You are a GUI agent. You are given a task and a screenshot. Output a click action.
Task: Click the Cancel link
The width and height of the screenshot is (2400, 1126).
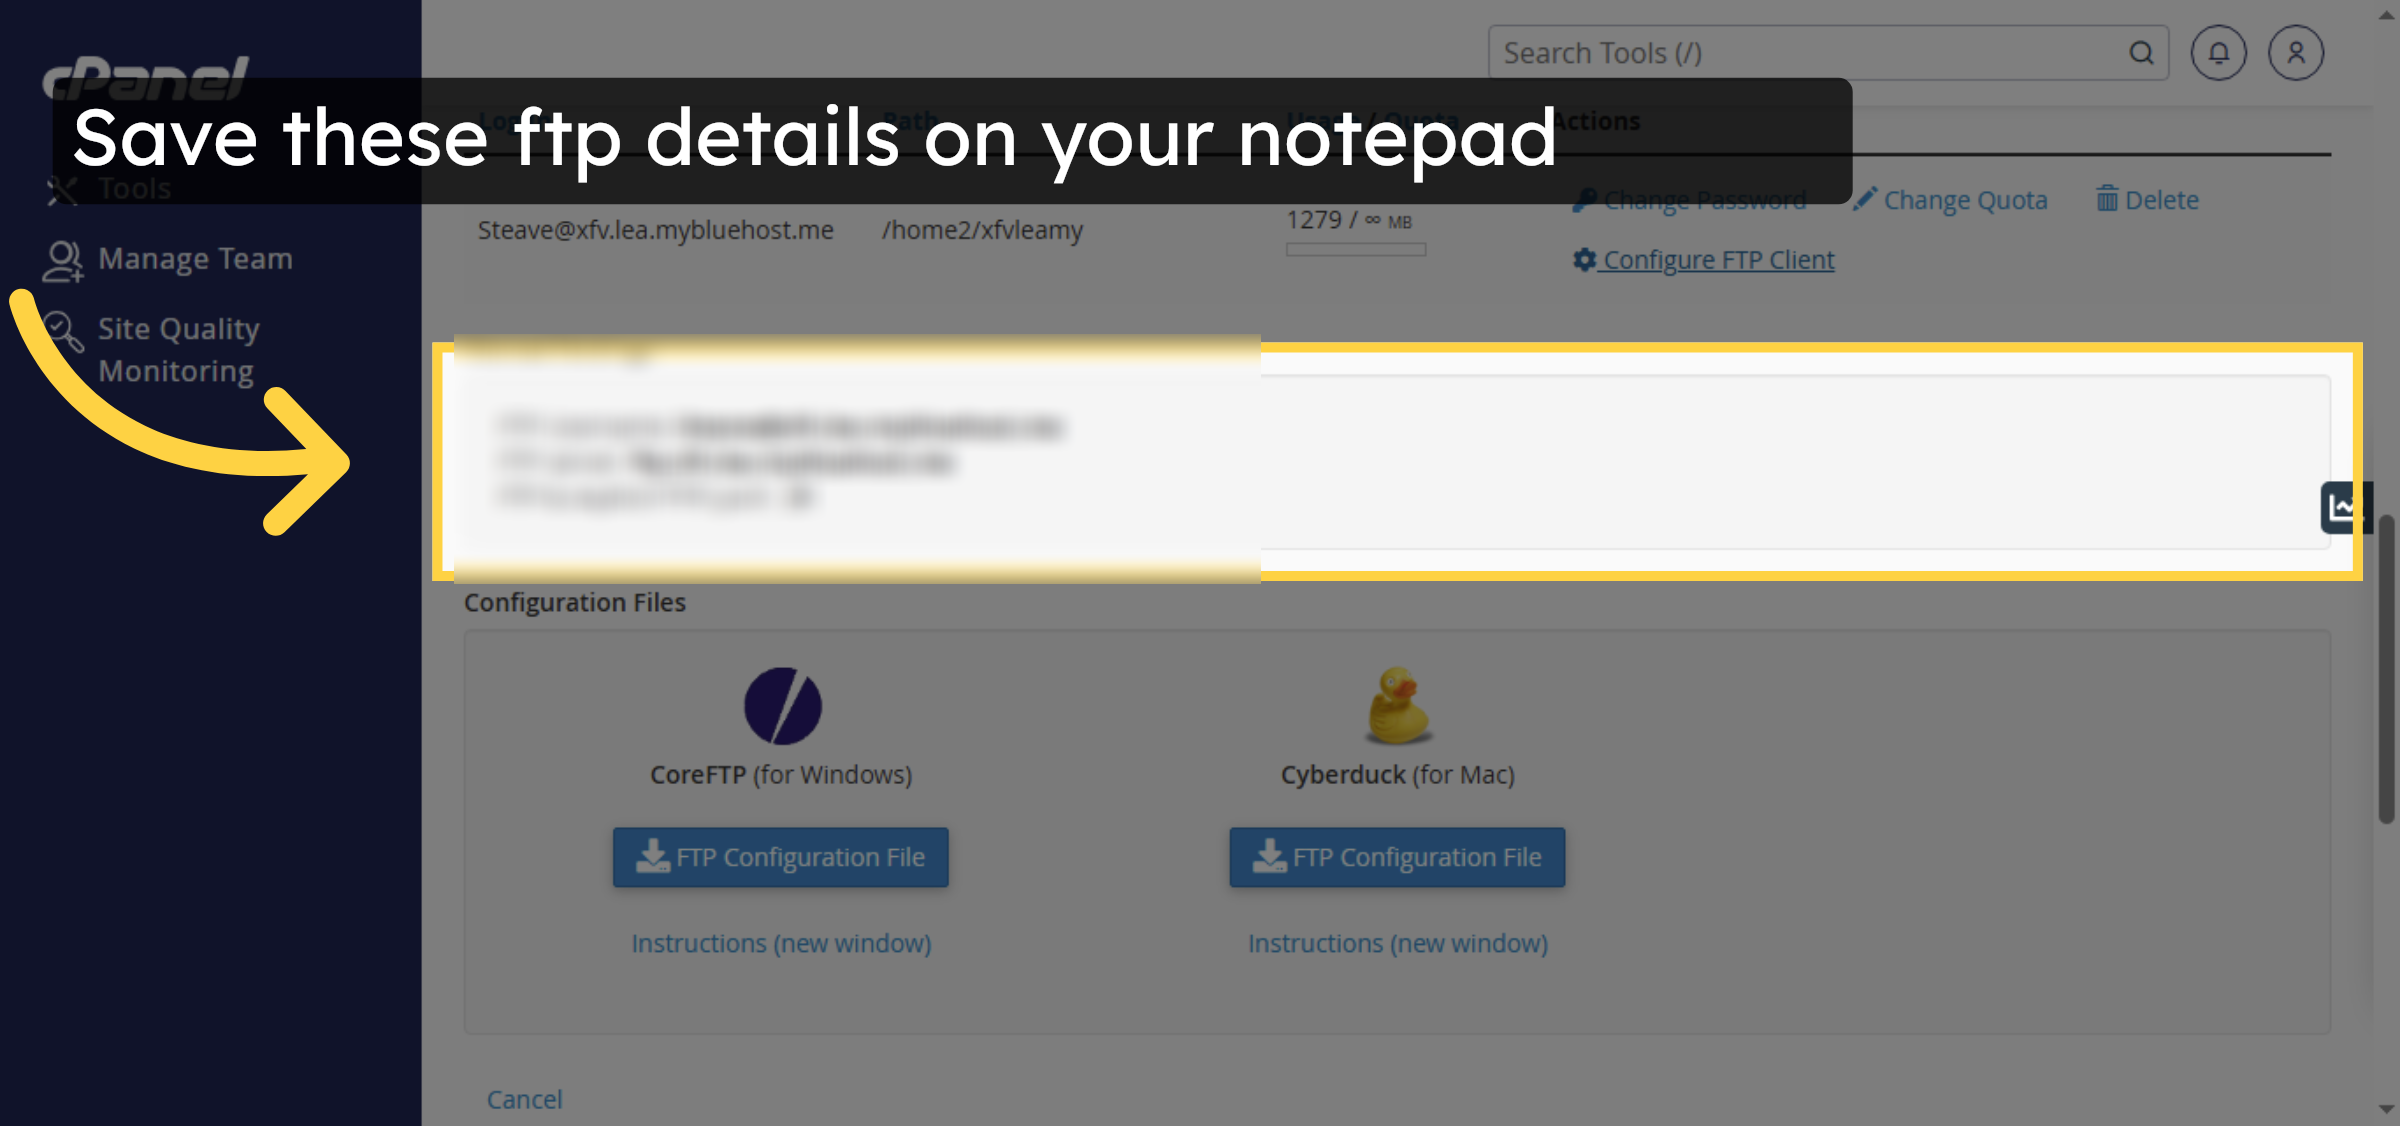(x=524, y=1099)
